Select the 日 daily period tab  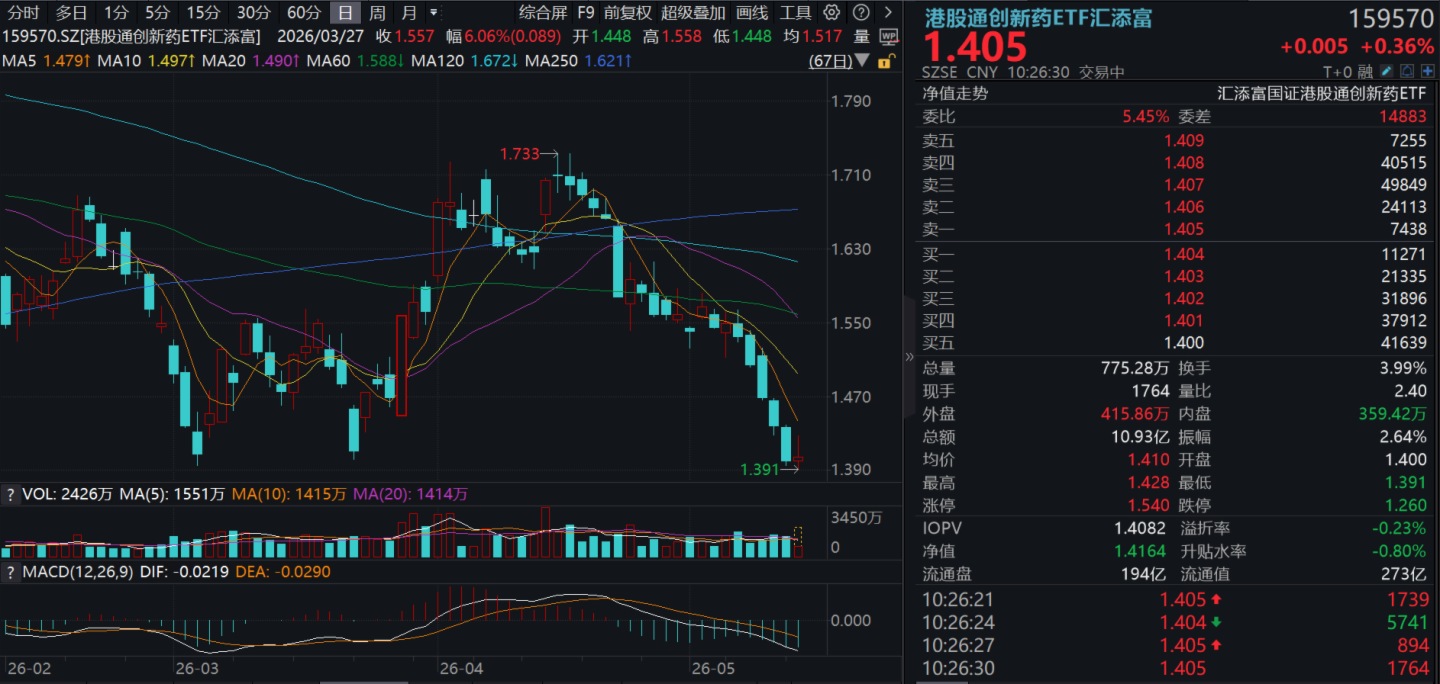345,13
